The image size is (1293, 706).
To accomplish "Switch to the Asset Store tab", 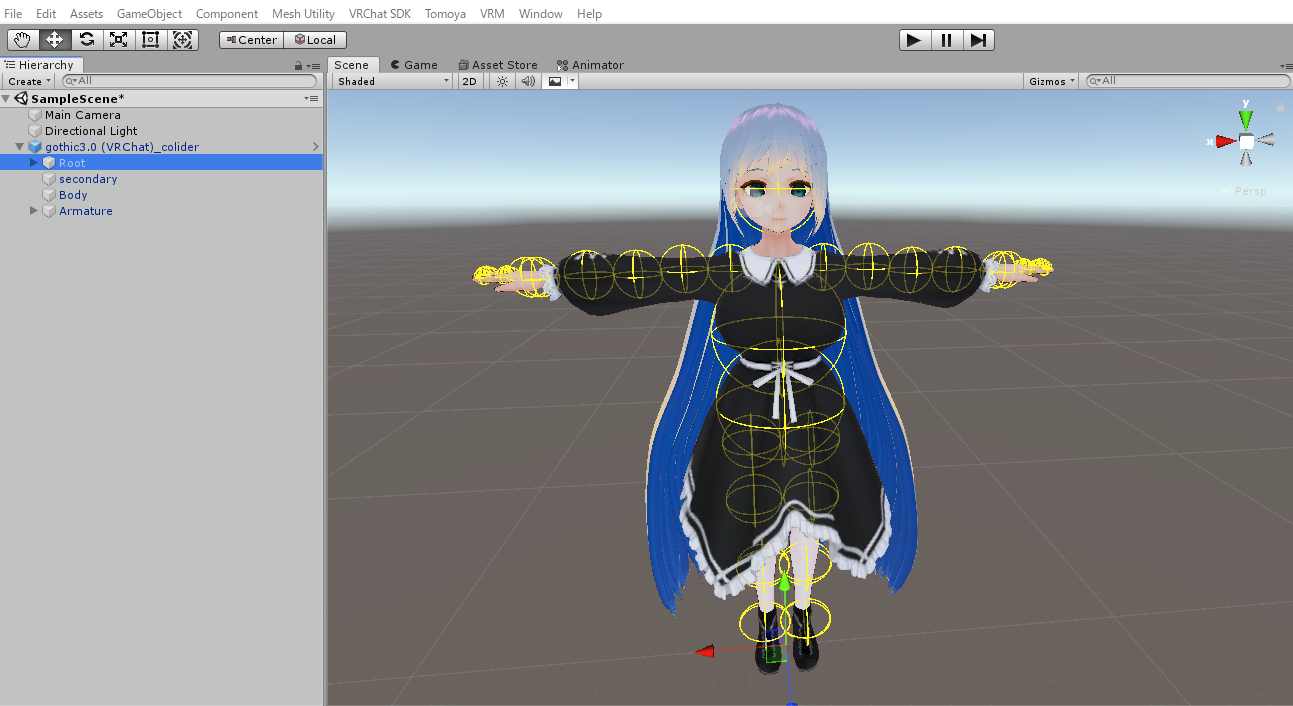I will 497,65.
